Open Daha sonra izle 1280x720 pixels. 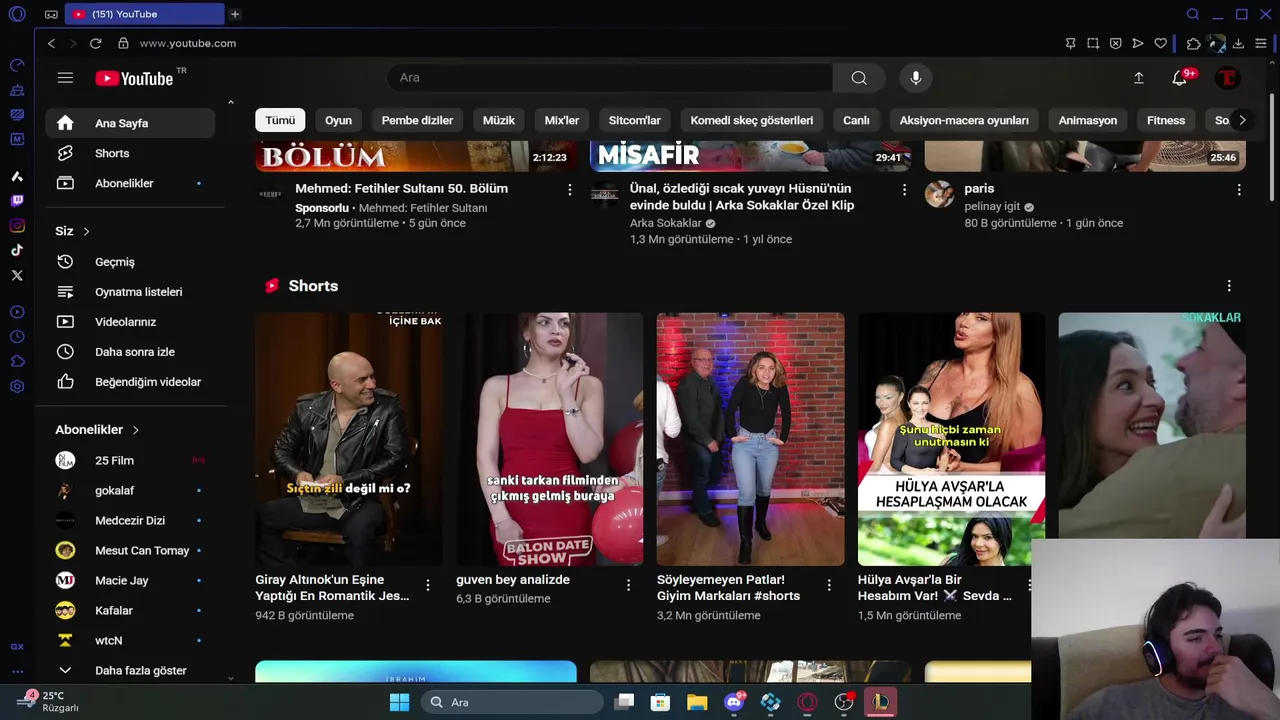pos(130,352)
